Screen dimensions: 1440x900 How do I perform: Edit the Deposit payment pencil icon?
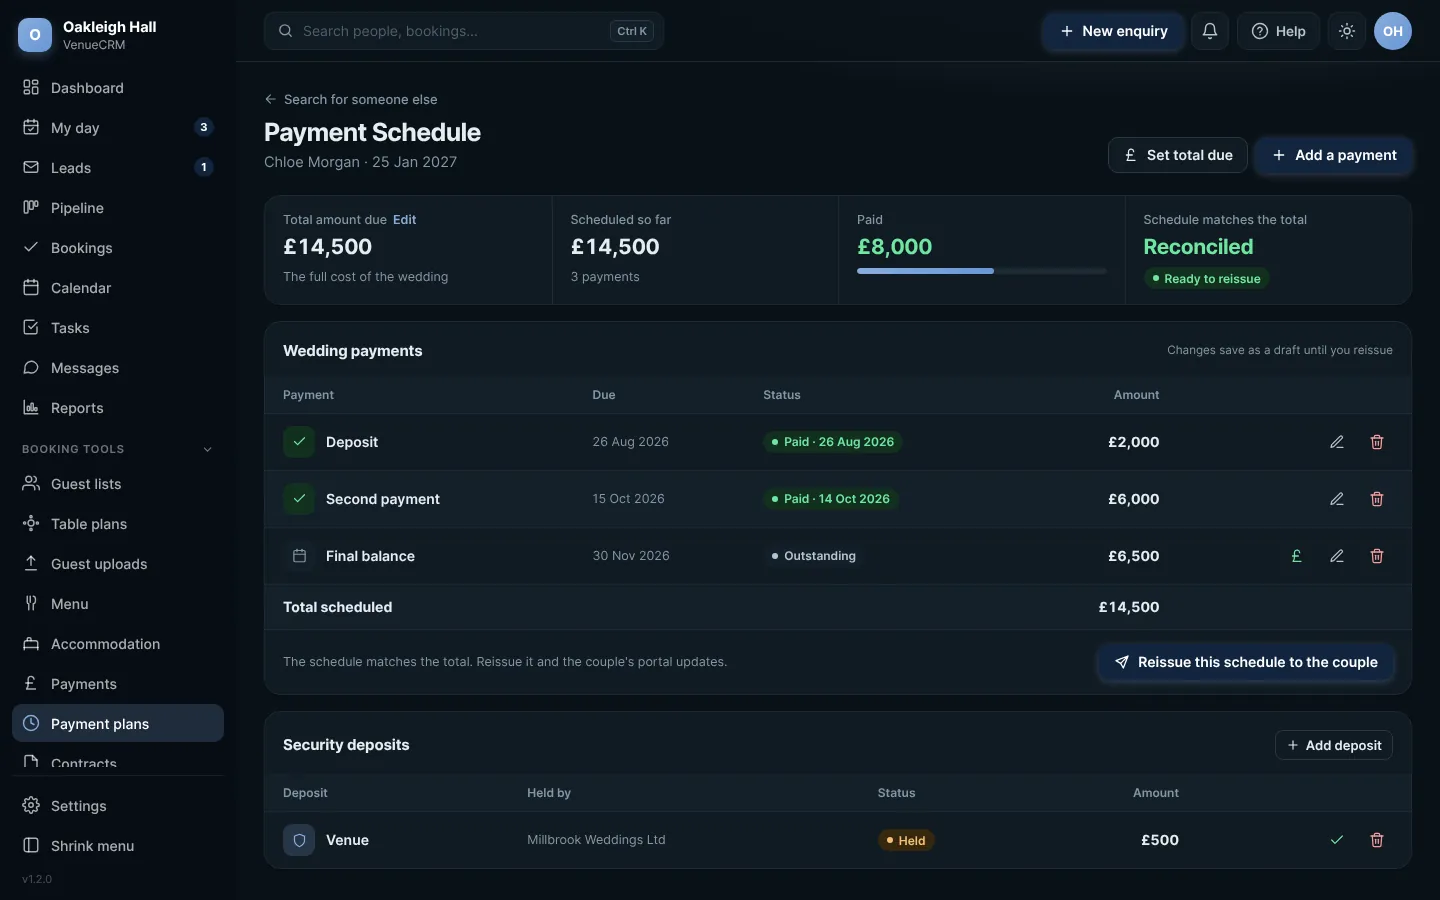pos(1337,442)
